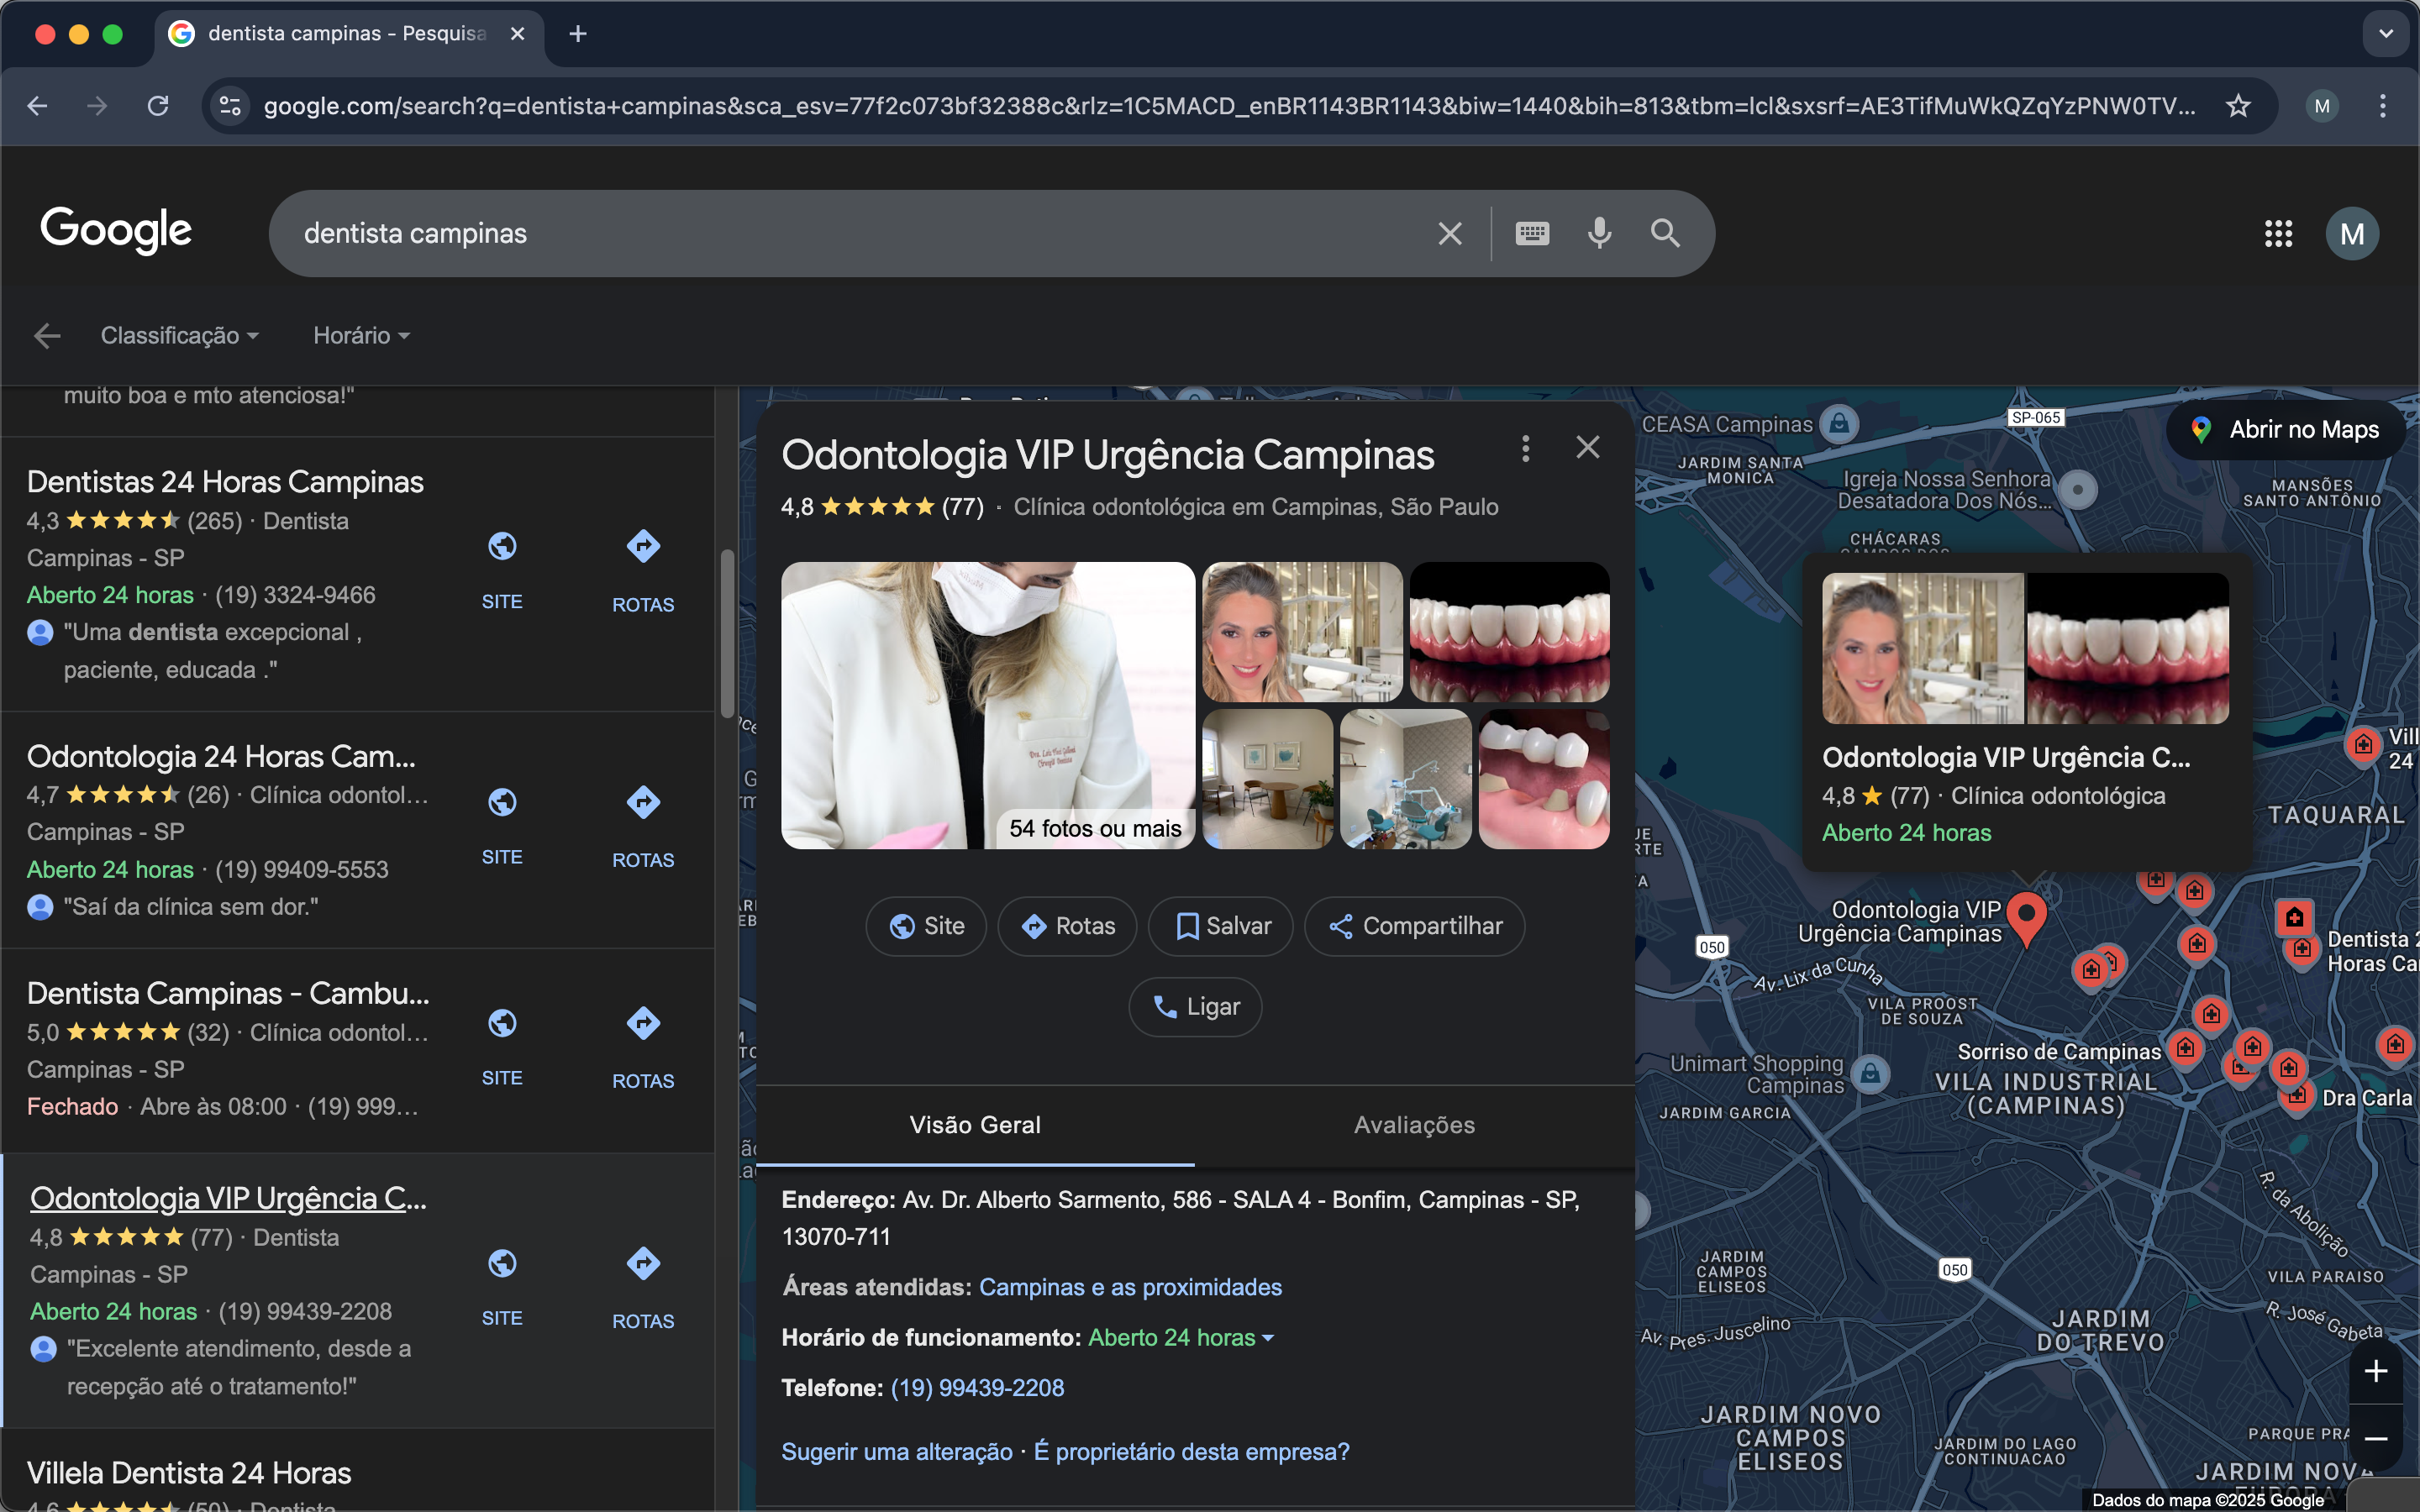Viewport: 2420px width, 1512px height.
Task: Open the Sugerir uma alteração link
Action: point(897,1452)
